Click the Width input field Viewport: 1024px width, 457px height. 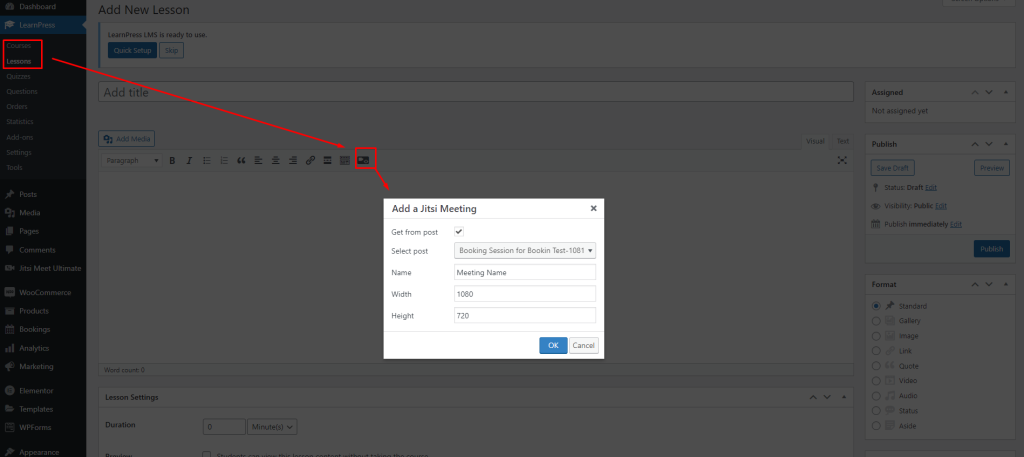tap(525, 294)
